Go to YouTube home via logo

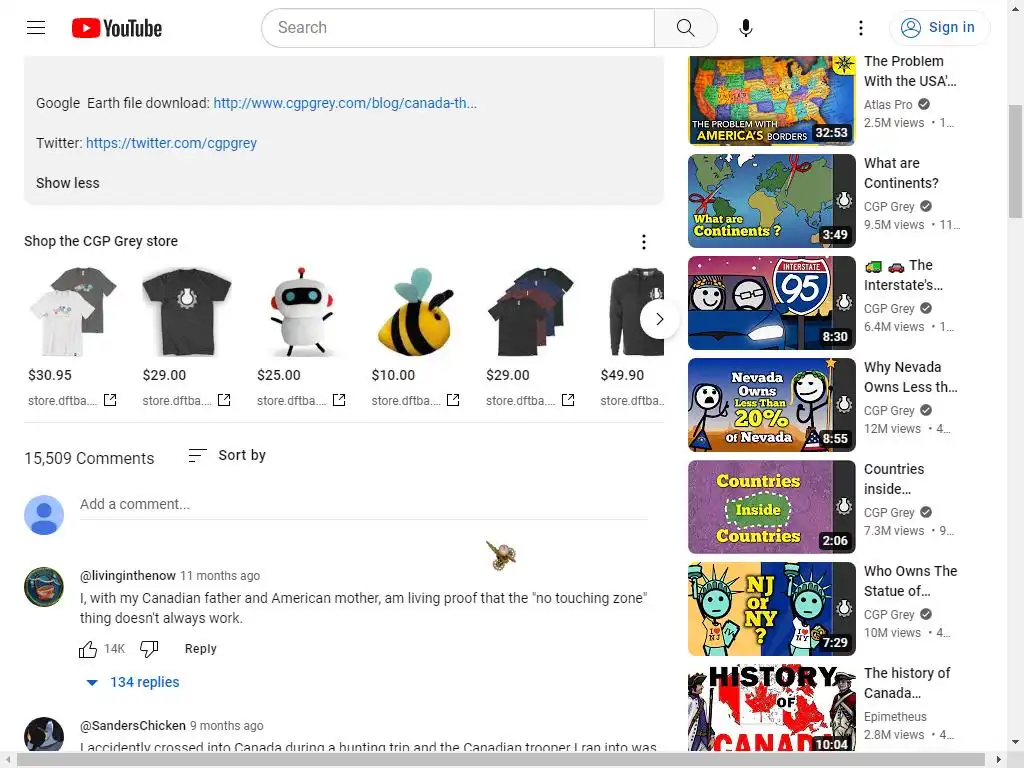[117, 28]
